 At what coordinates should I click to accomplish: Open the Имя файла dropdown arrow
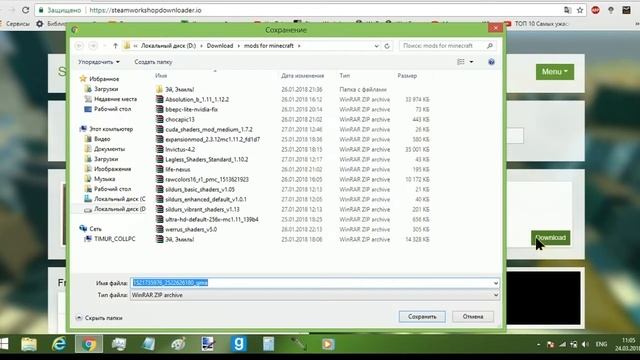coord(496,283)
